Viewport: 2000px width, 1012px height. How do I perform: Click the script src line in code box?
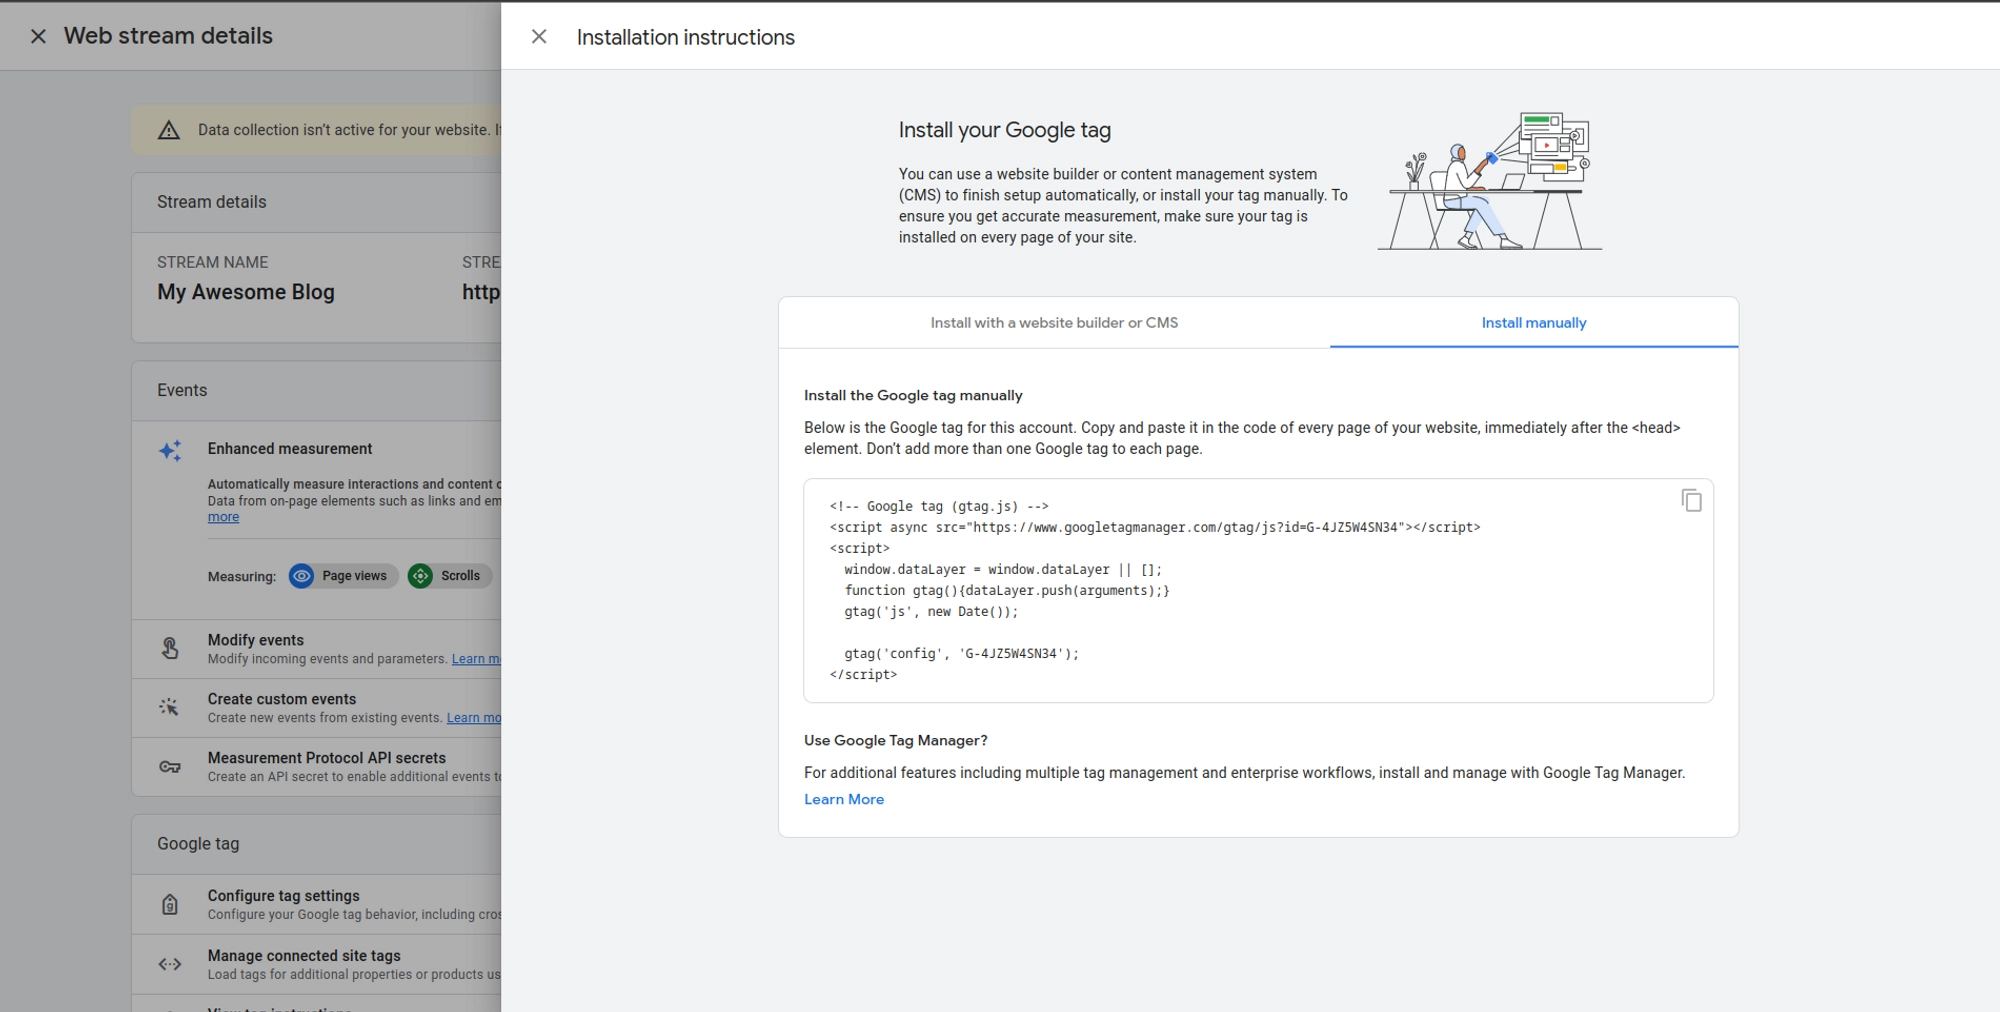point(1155,527)
